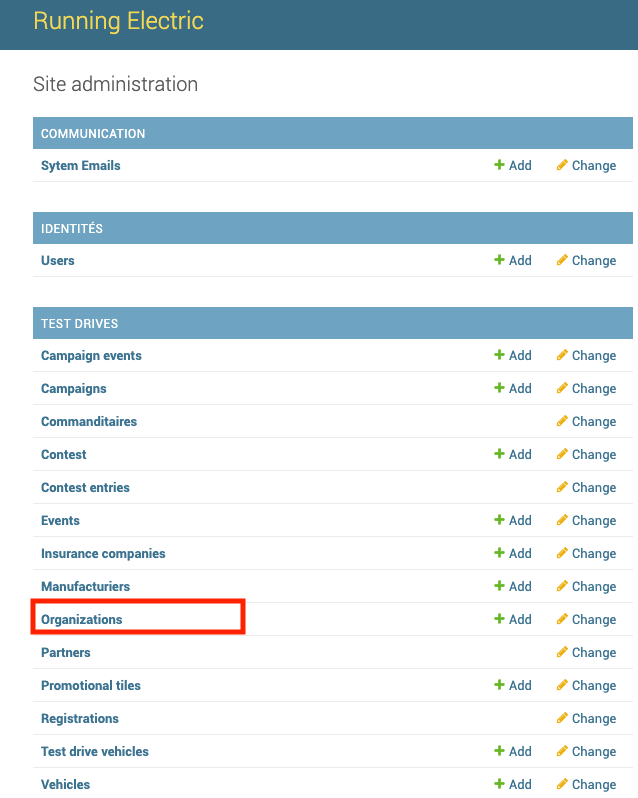638x798 pixels.
Task: Go to Test drive vehicles
Action: pyautogui.click(x=95, y=751)
